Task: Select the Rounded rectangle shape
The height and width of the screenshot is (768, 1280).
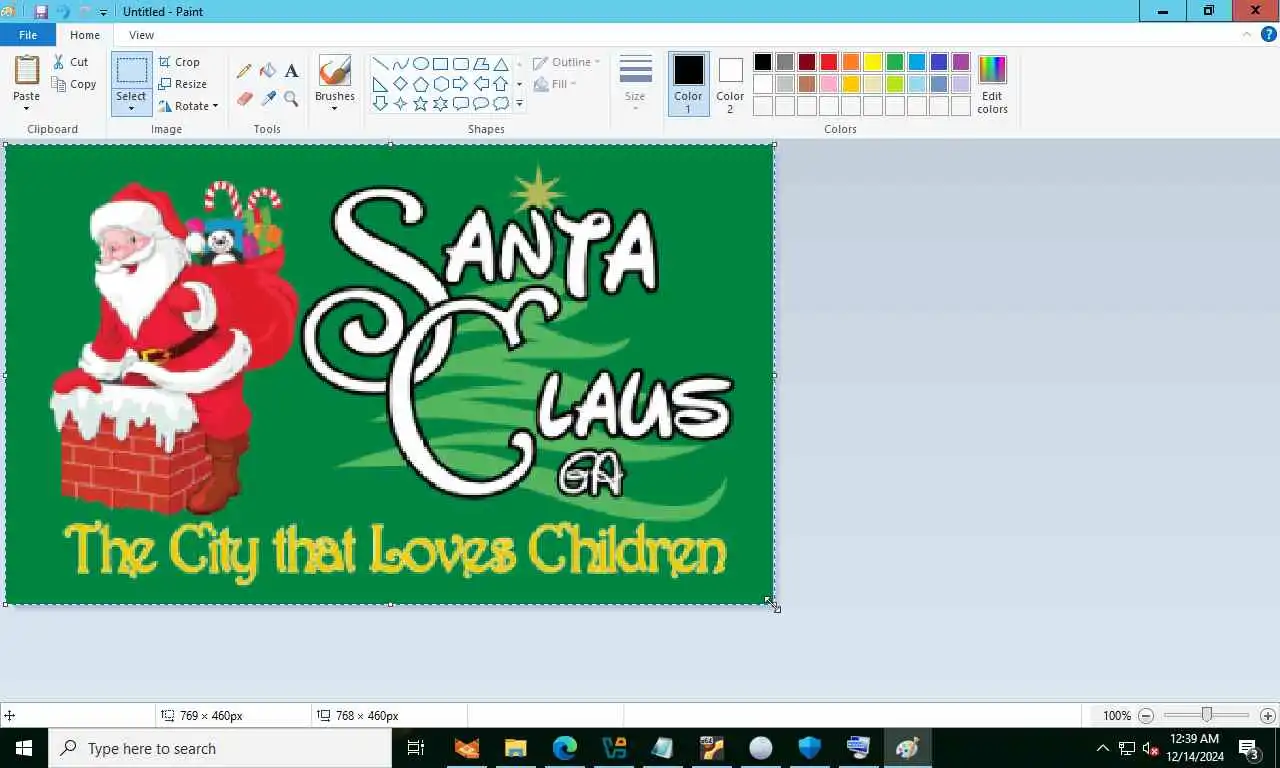Action: (460, 64)
